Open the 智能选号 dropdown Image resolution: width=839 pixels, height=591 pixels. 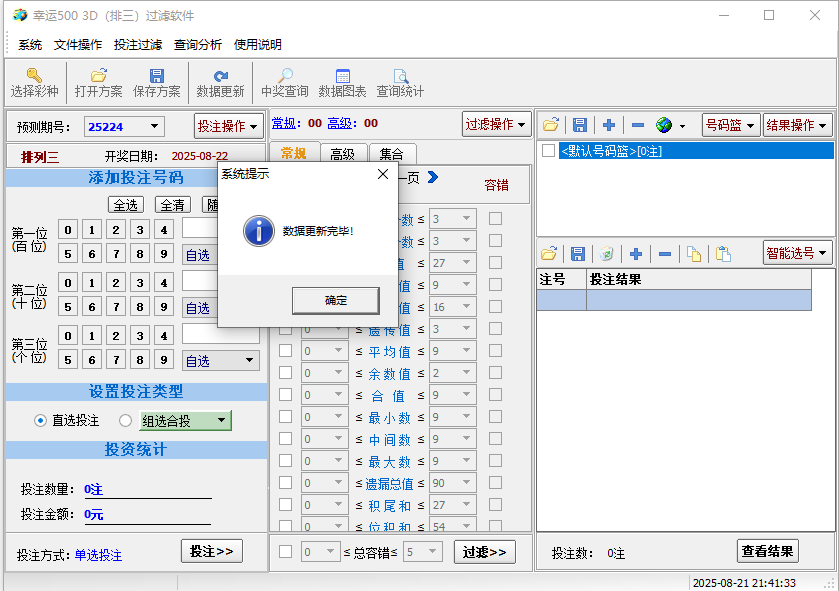coord(797,253)
